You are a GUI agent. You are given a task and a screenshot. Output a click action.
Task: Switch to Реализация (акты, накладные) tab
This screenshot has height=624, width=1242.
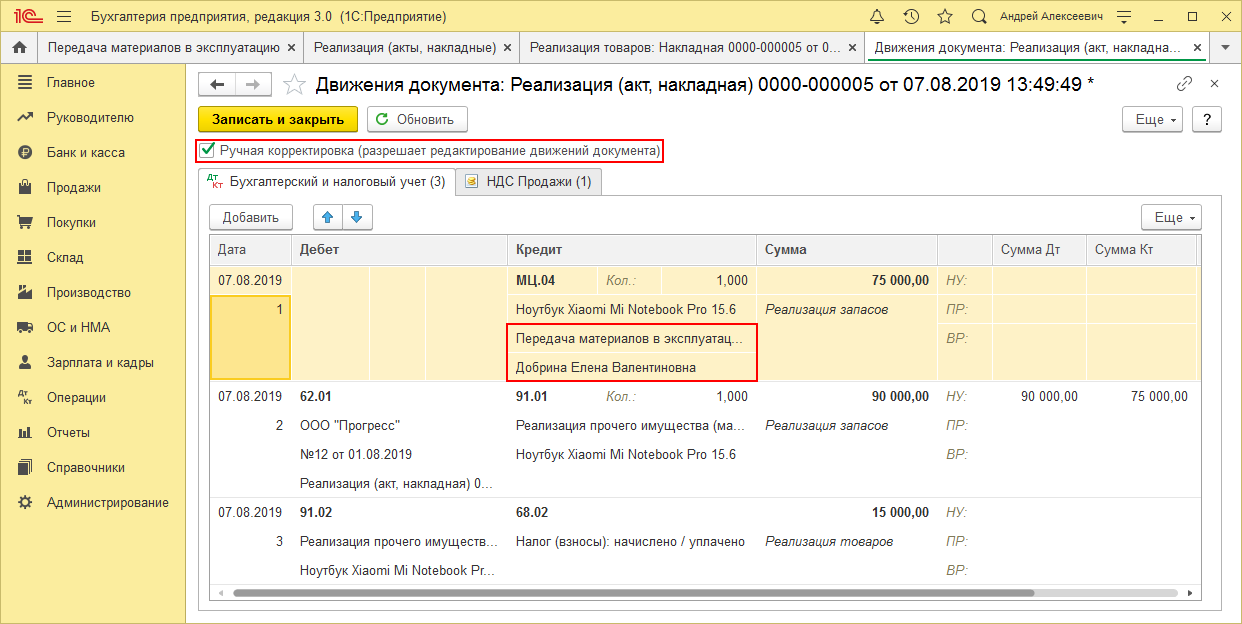click(405, 47)
